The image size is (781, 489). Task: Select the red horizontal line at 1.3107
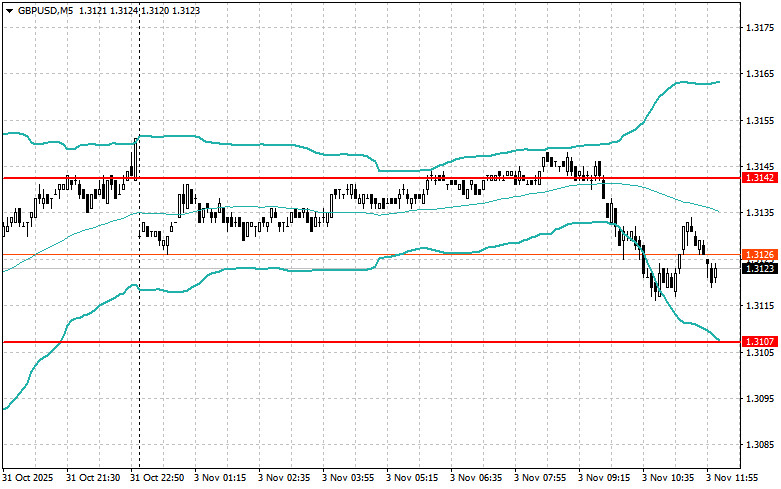[x=371, y=342]
